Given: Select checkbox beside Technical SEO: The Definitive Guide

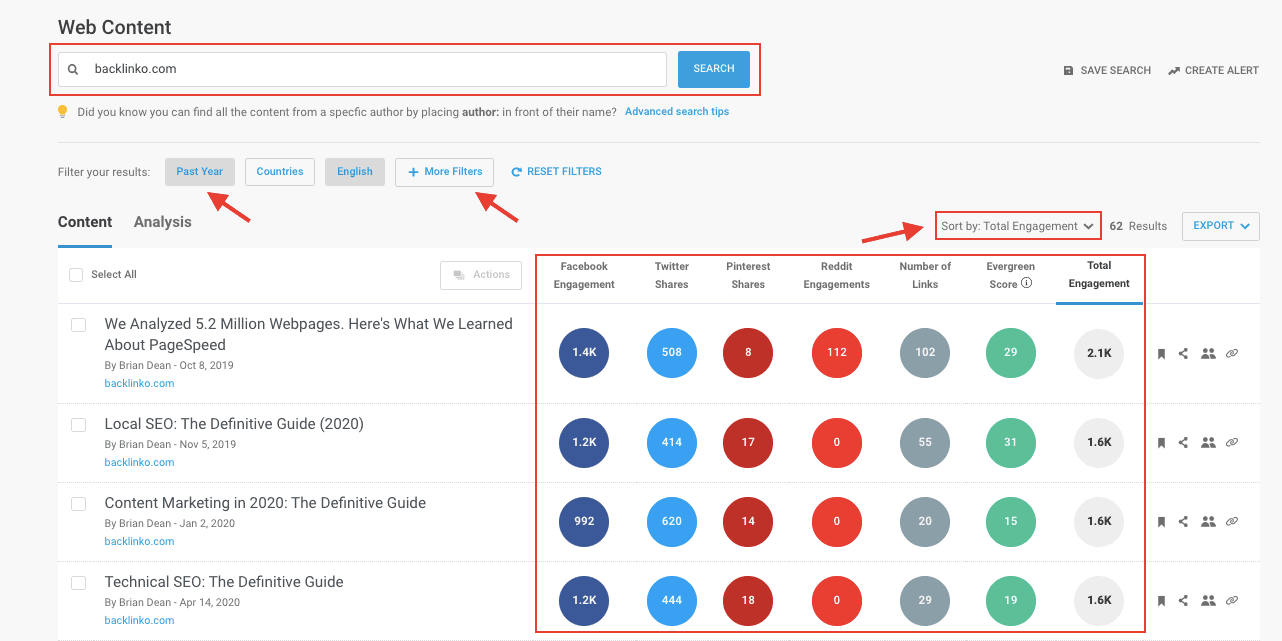Looking at the screenshot, I should tap(78, 583).
